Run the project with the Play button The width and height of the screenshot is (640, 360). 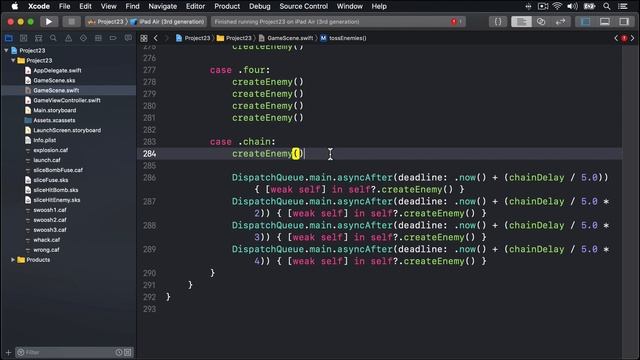click(x=49, y=22)
